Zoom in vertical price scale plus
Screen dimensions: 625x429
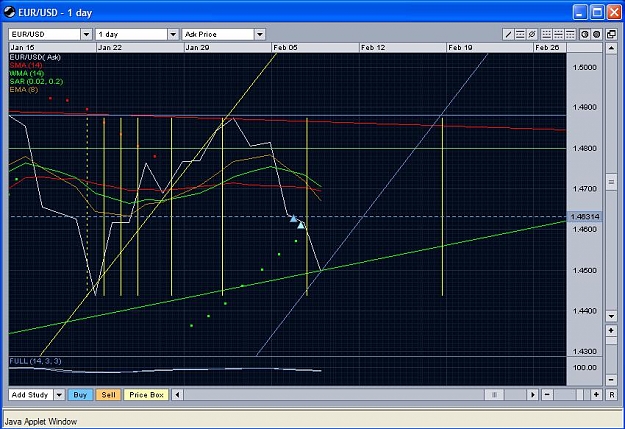[611, 330]
